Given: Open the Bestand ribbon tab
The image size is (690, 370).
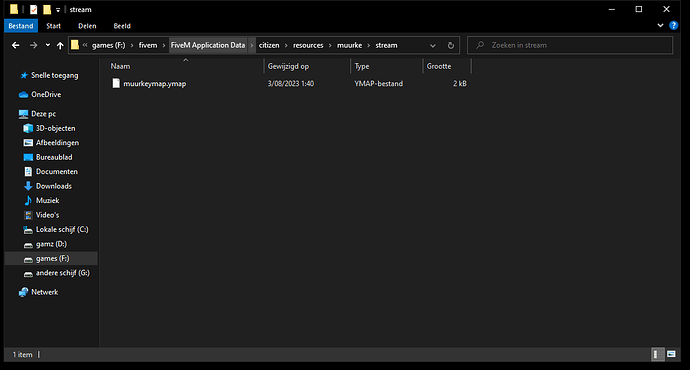Looking at the screenshot, I should (x=21, y=26).
